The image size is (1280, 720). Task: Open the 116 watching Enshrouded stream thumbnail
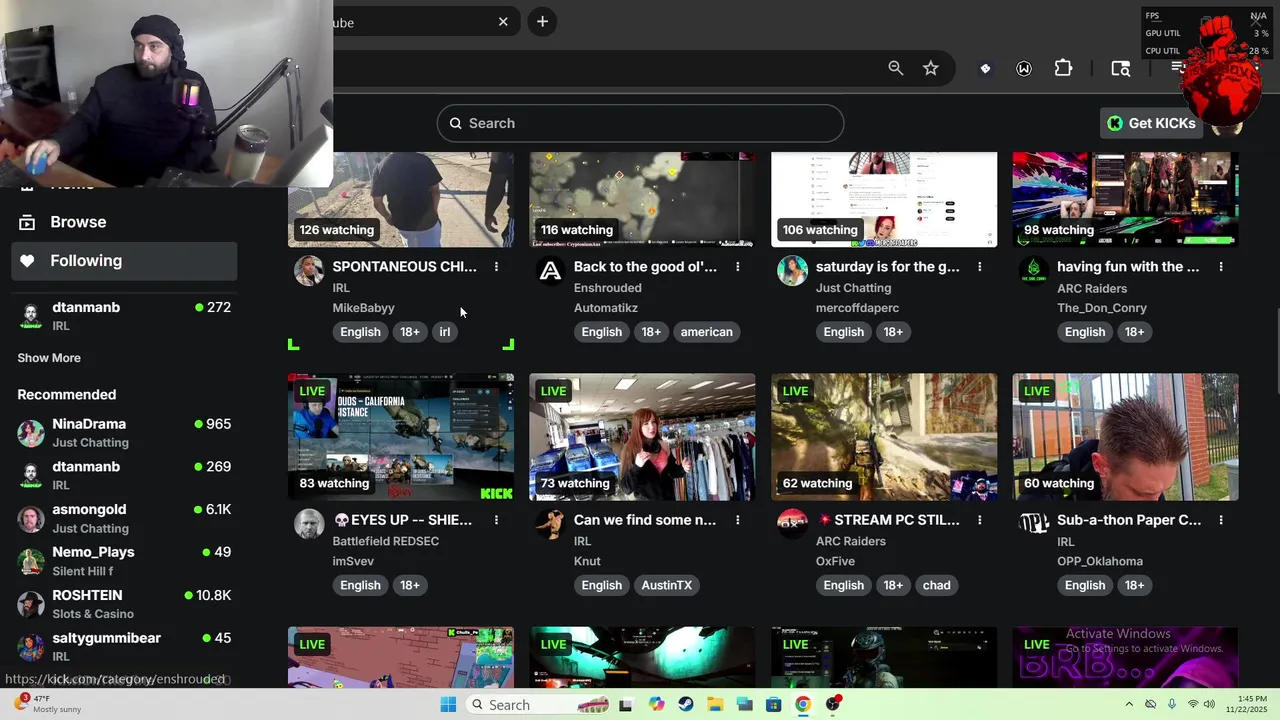[642, 200]
